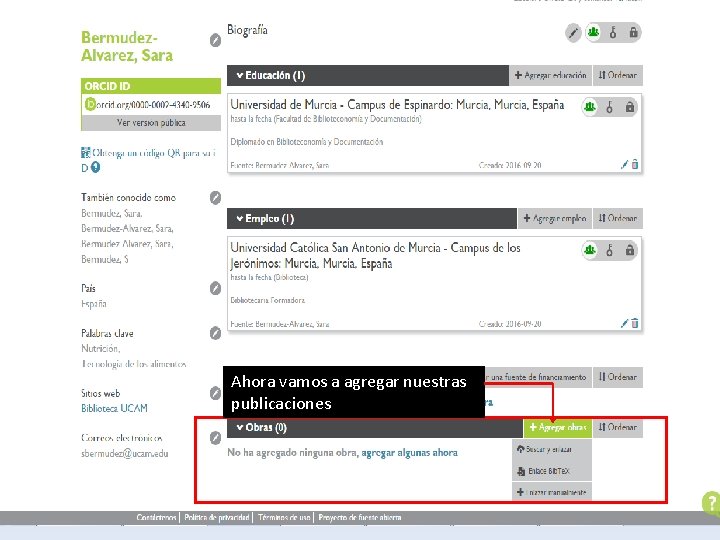Click Ver versión pública button
Viewport: 720px width, 540px height.
click(x=151, y=123)
